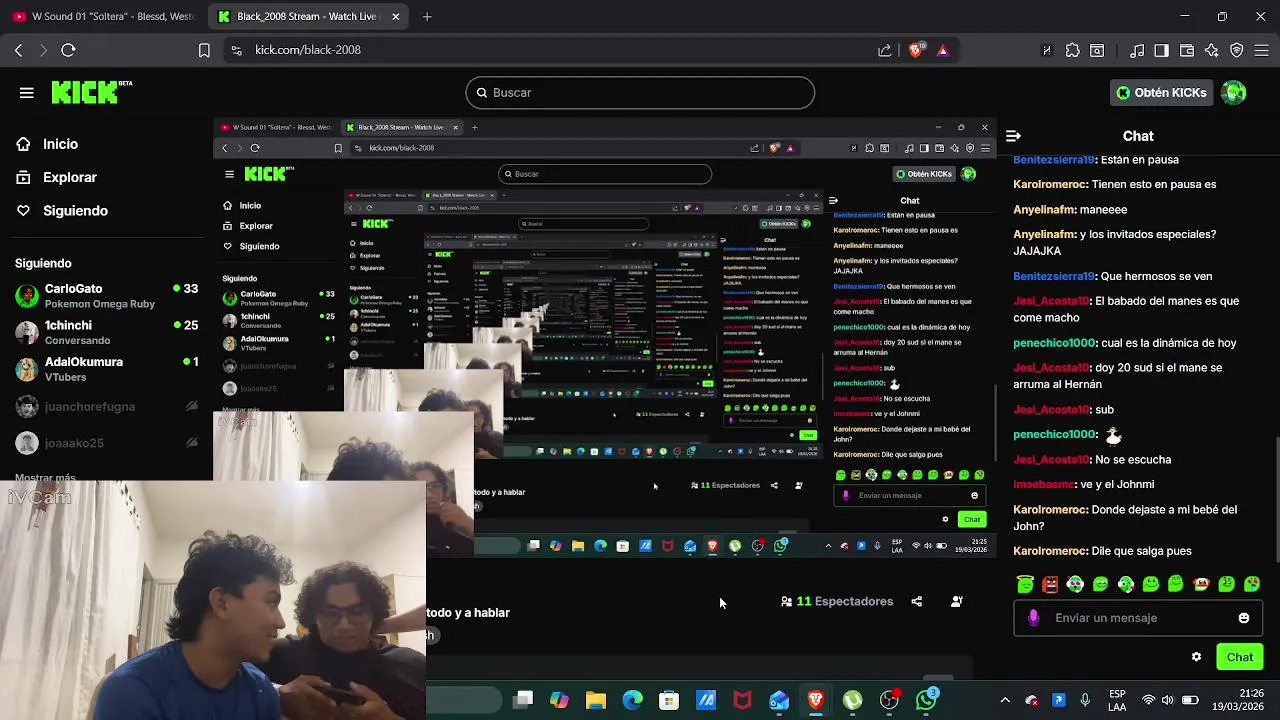Click username Karolromeroc saying Dile que salga pues
1280x720 pixels.
(1050, 551)
